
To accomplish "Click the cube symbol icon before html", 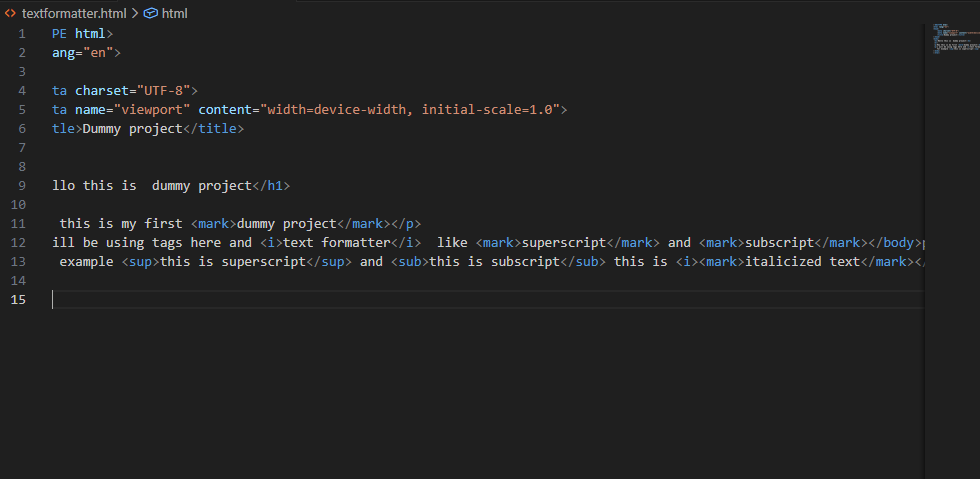I will point(151,13).
